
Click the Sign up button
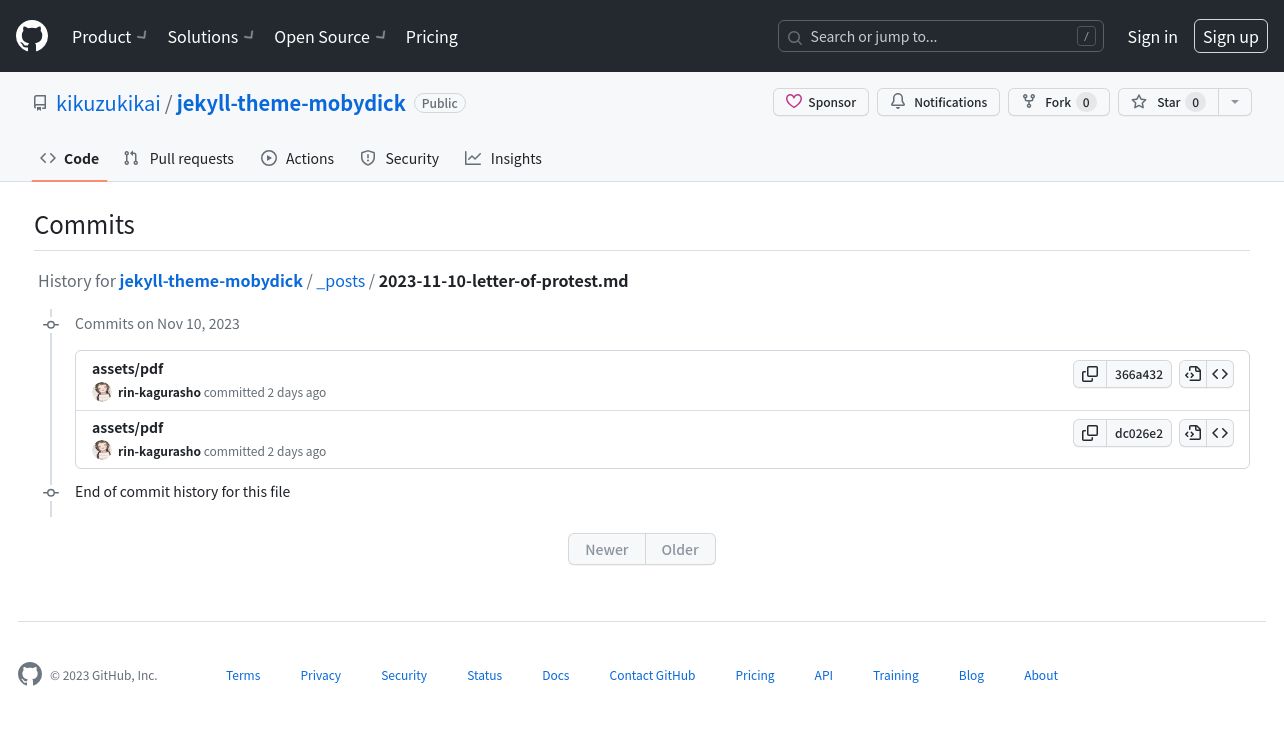1231,36
